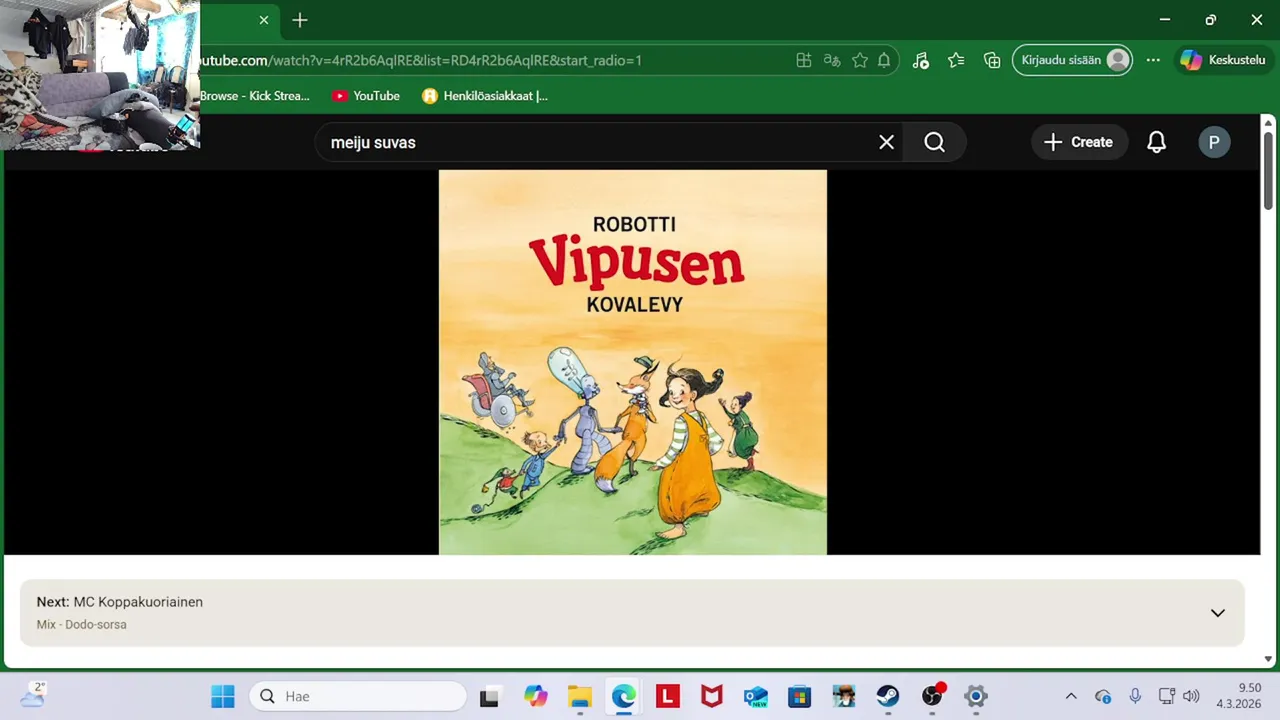Open the network status tray icon
Screen dimensions: 1280x720
pyautogui.click(x=1166, y=696)
